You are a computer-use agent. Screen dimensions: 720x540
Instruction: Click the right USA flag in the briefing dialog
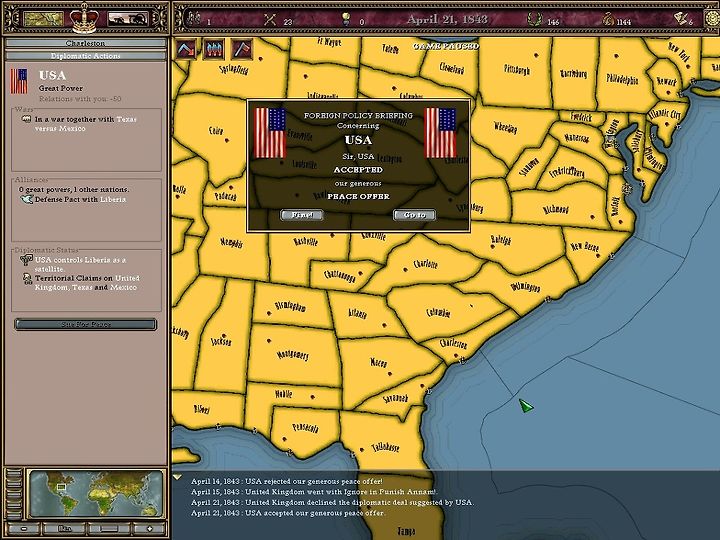coord(440,133)
